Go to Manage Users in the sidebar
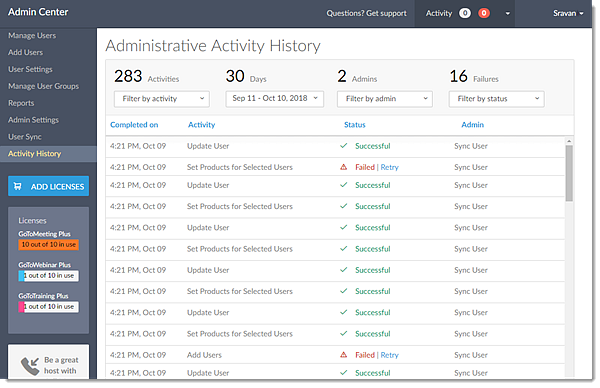 [32, 36]
